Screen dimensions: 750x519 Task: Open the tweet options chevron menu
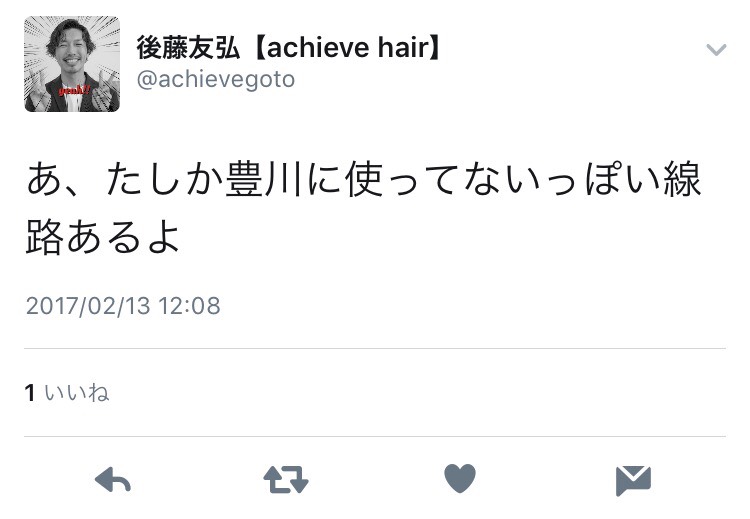(x=716, y=50)
